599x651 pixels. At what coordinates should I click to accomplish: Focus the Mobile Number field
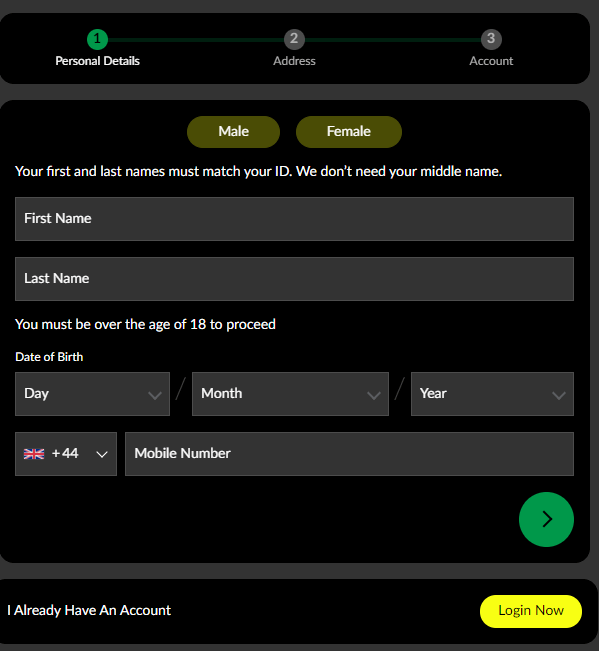coord(350,454)
